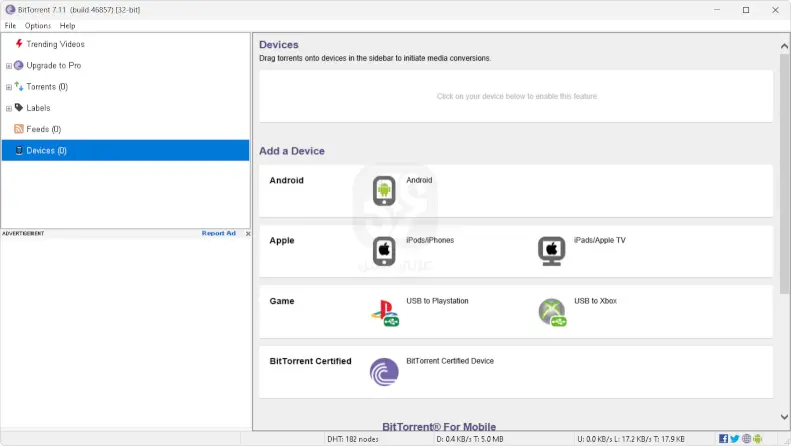
Task: Open the File menu
Action: [x=10, y=25]
